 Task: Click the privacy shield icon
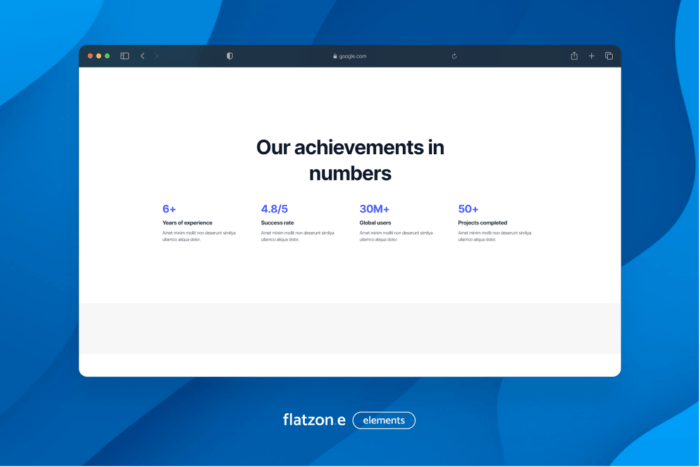click(230, 56)
